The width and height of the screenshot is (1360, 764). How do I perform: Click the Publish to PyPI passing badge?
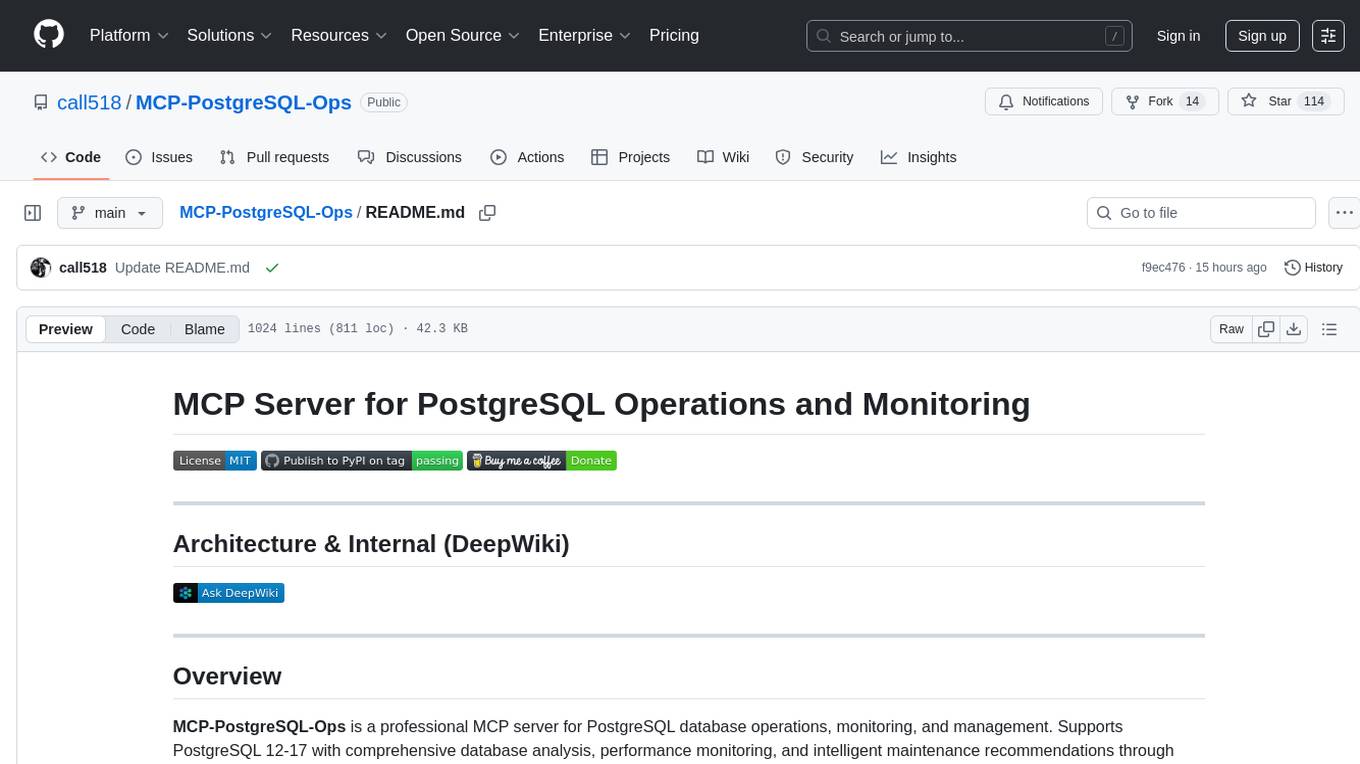click(x=362, y=461)
